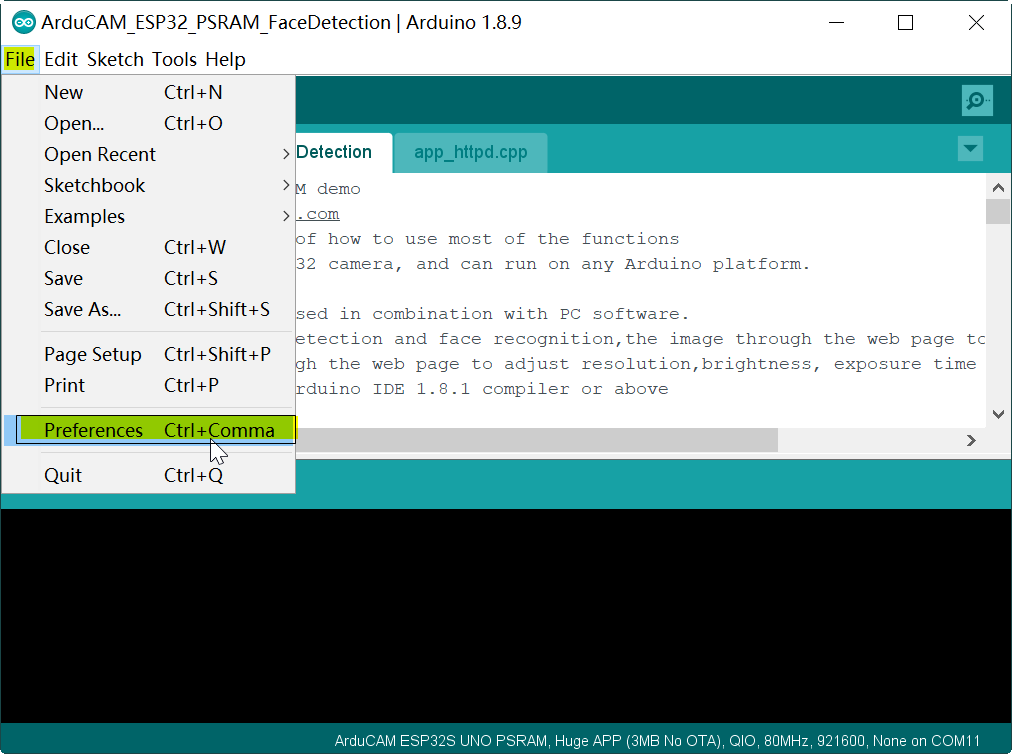
Task: Choose Print from the File menu
Action: coord(148,385)
